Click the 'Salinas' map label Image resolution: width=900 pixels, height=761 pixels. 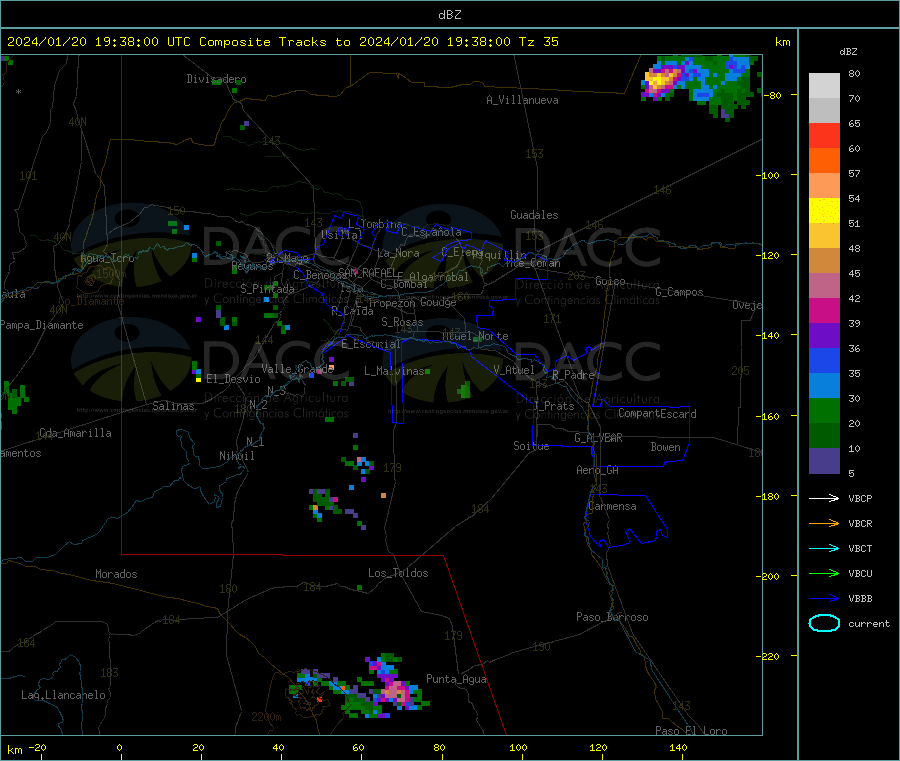pyautogui.click(x=173, y=406)
